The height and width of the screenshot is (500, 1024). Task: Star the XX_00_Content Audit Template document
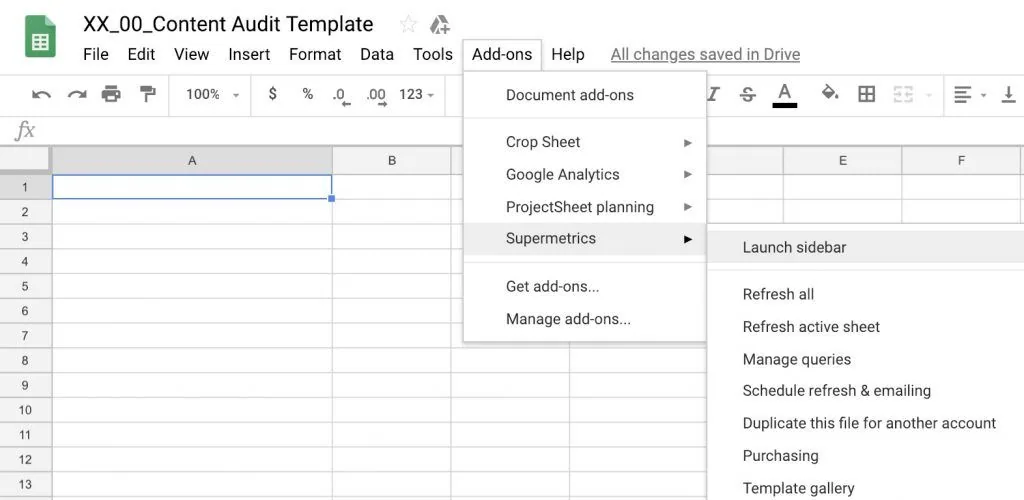[408, 25]
